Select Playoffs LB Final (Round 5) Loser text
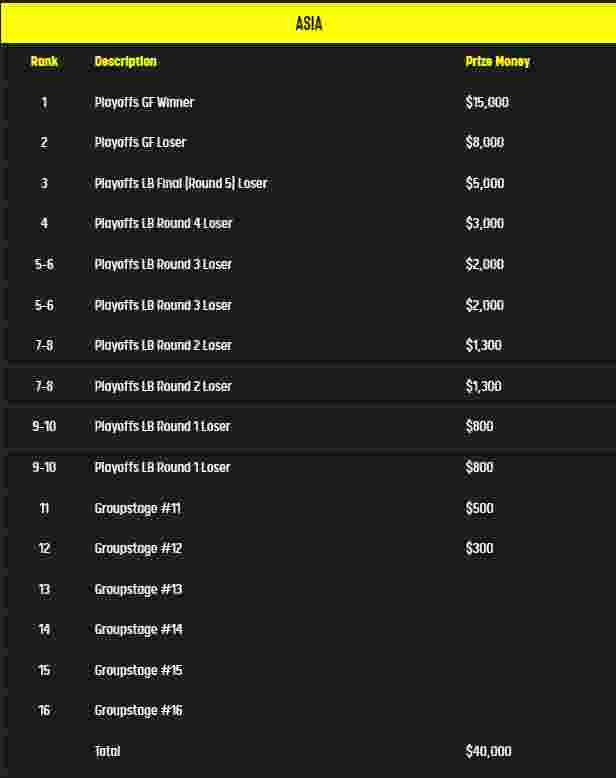The width and height of the screenshot is (616, 778). (x=180, y=183)
